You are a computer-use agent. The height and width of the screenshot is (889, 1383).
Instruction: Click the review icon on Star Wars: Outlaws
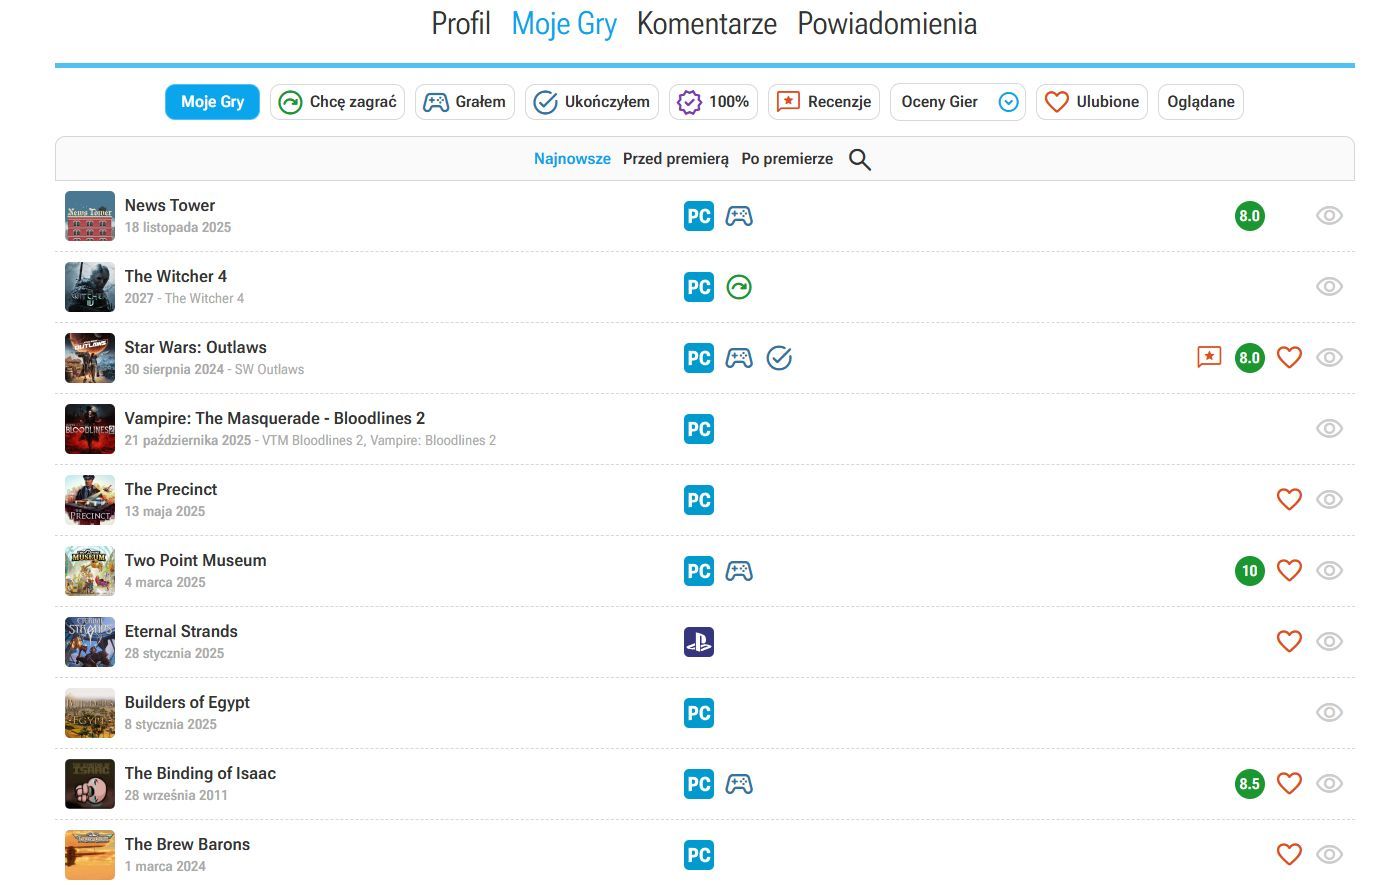coord(1209,357)
